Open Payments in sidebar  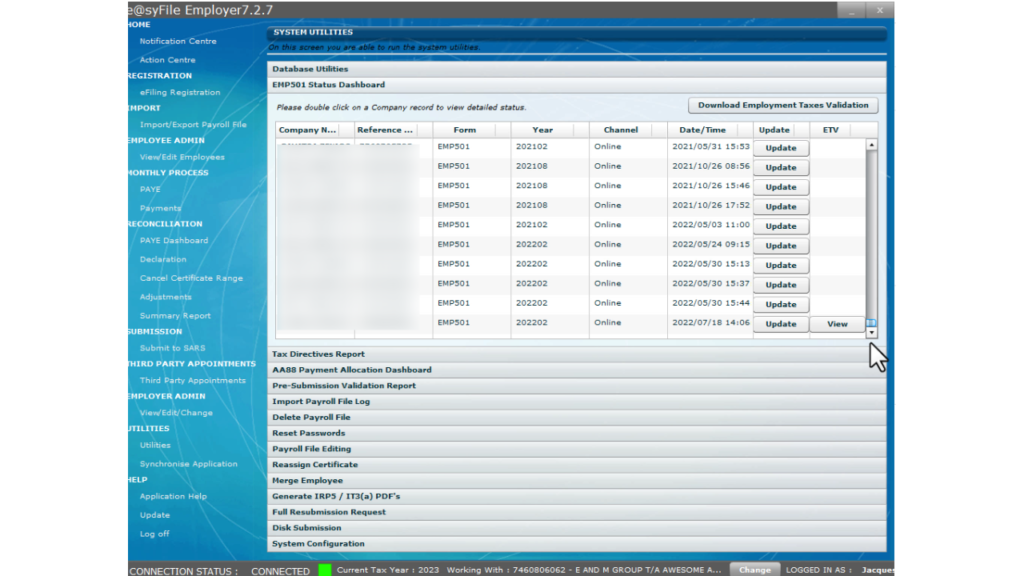160,208
